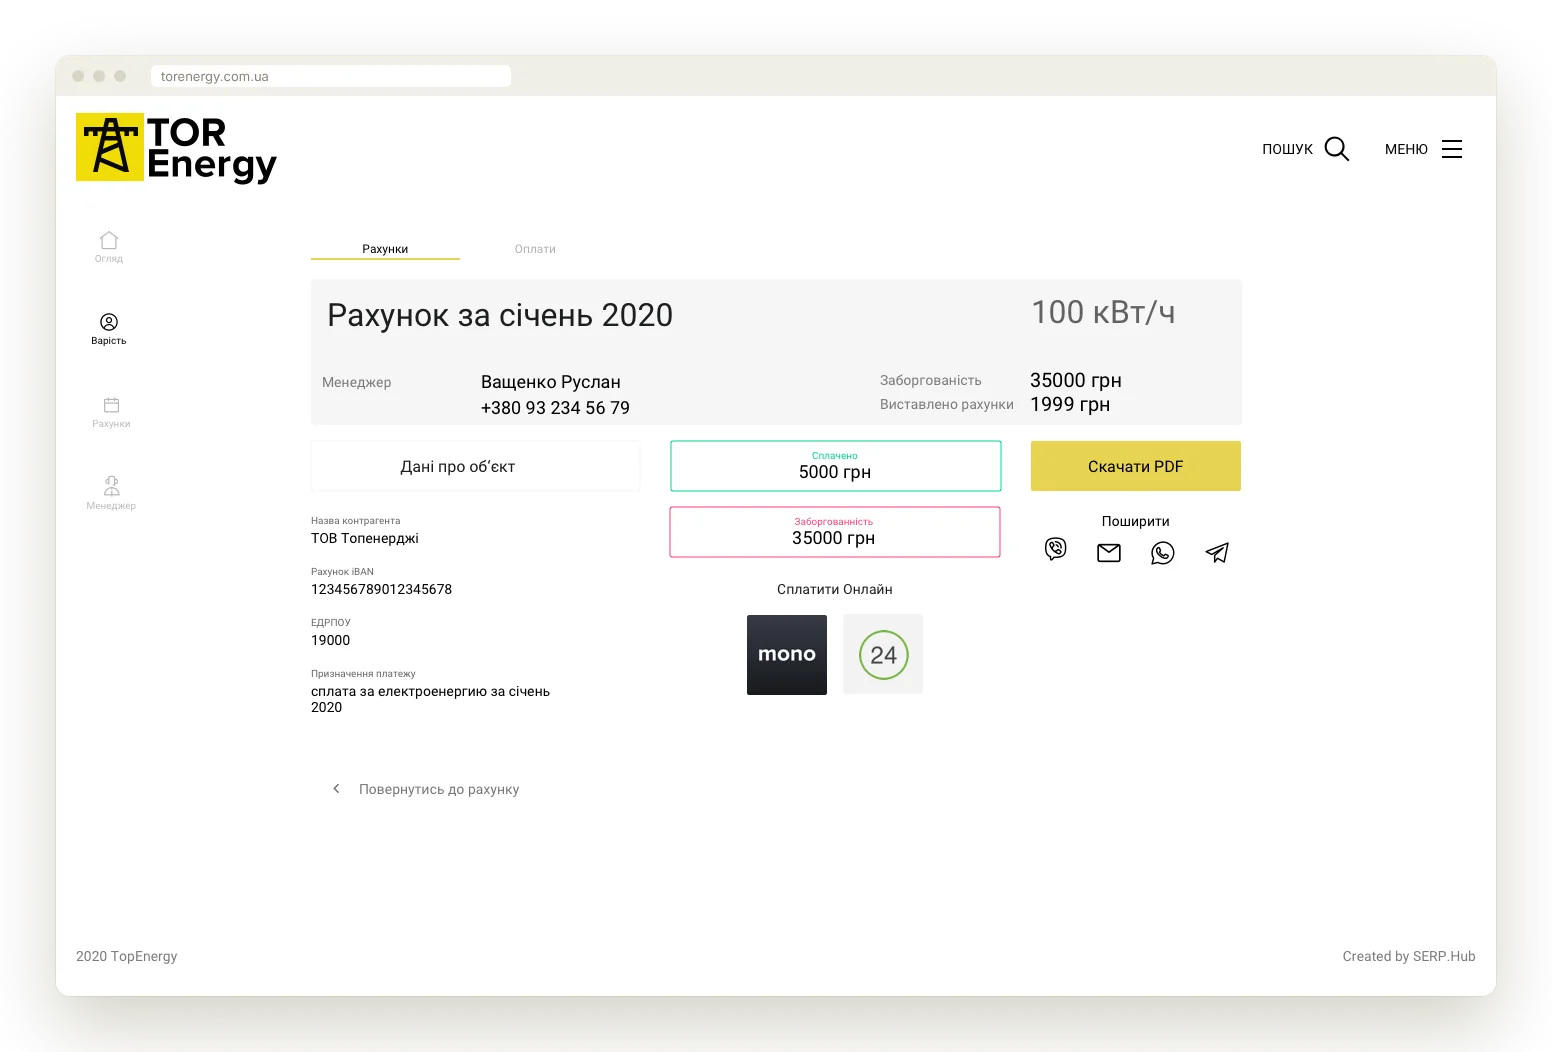Viewport: 1552px width, 1052px height.
Task: Share invoice via Telegram paper-plane icon
Action: 1217,553
